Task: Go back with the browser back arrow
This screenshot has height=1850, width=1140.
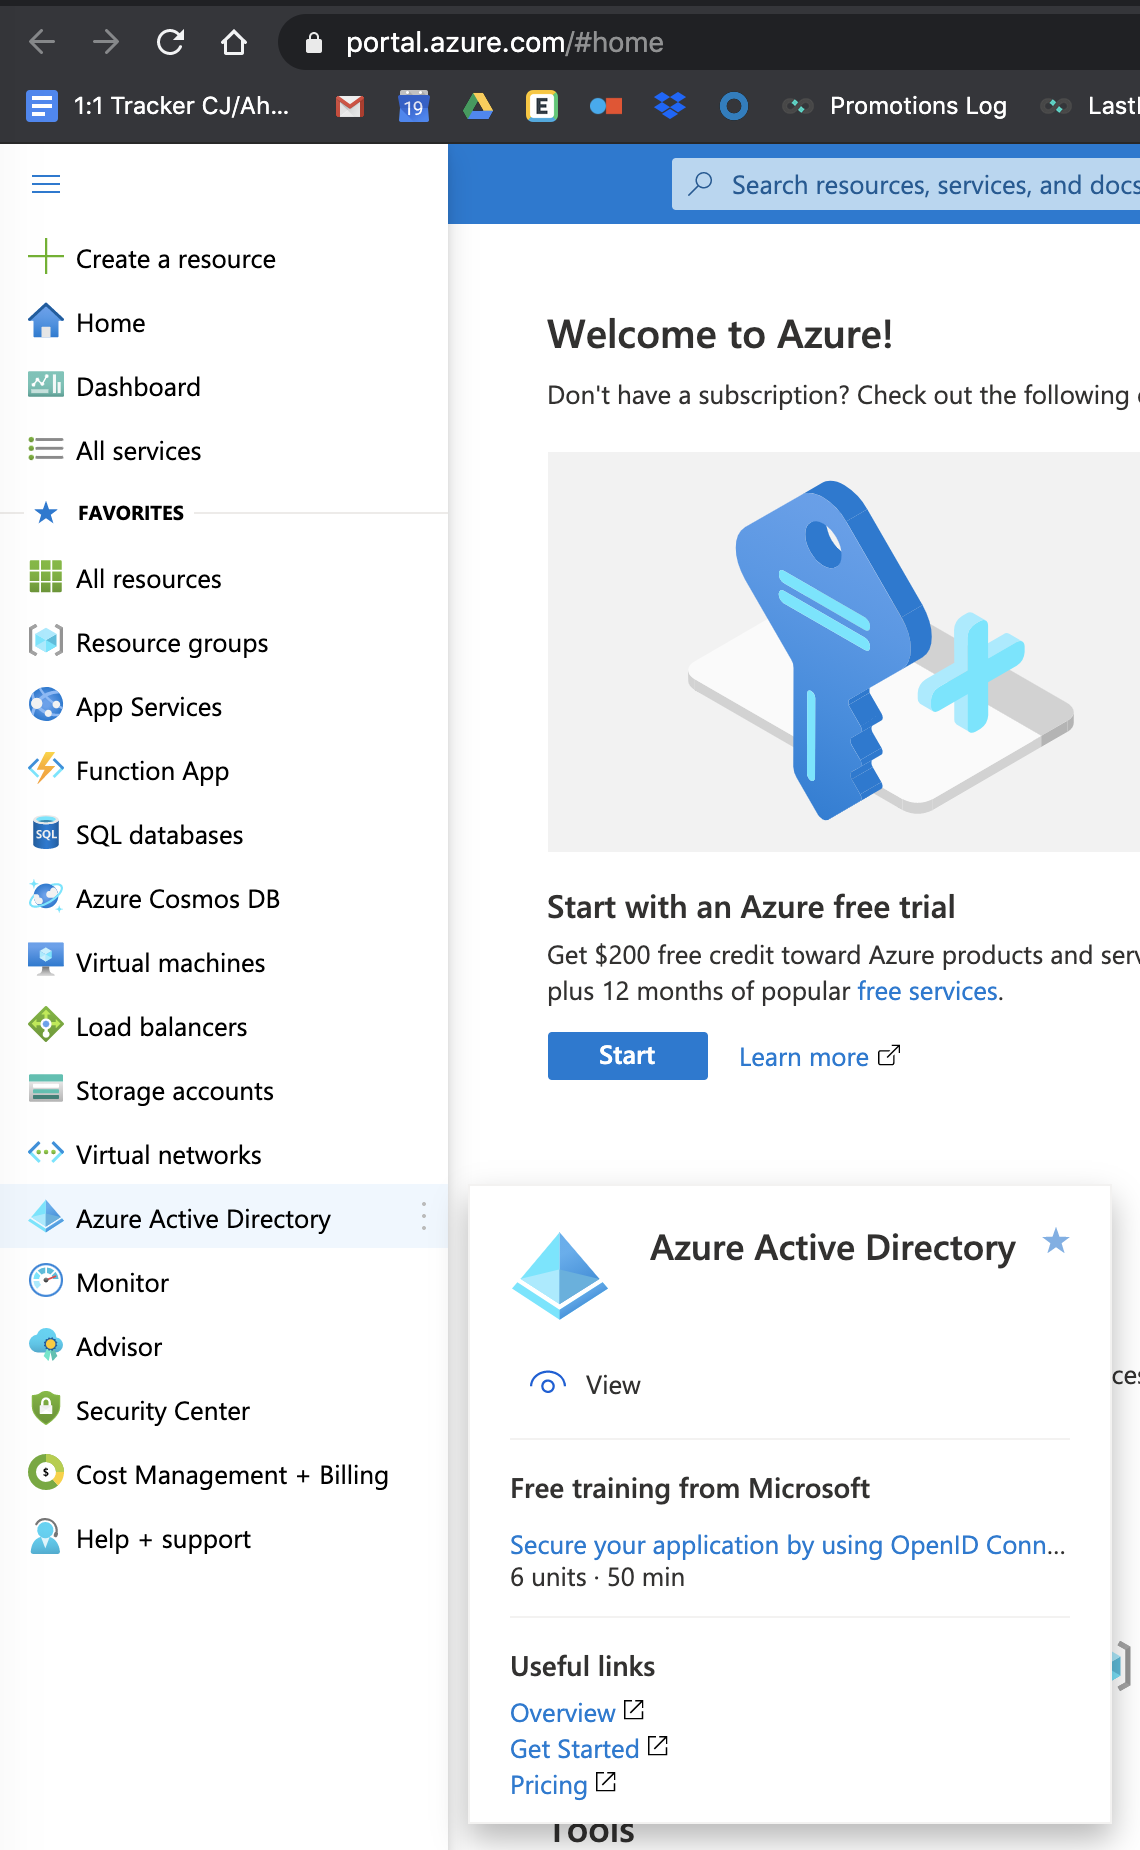Action: tap(42, 42)
